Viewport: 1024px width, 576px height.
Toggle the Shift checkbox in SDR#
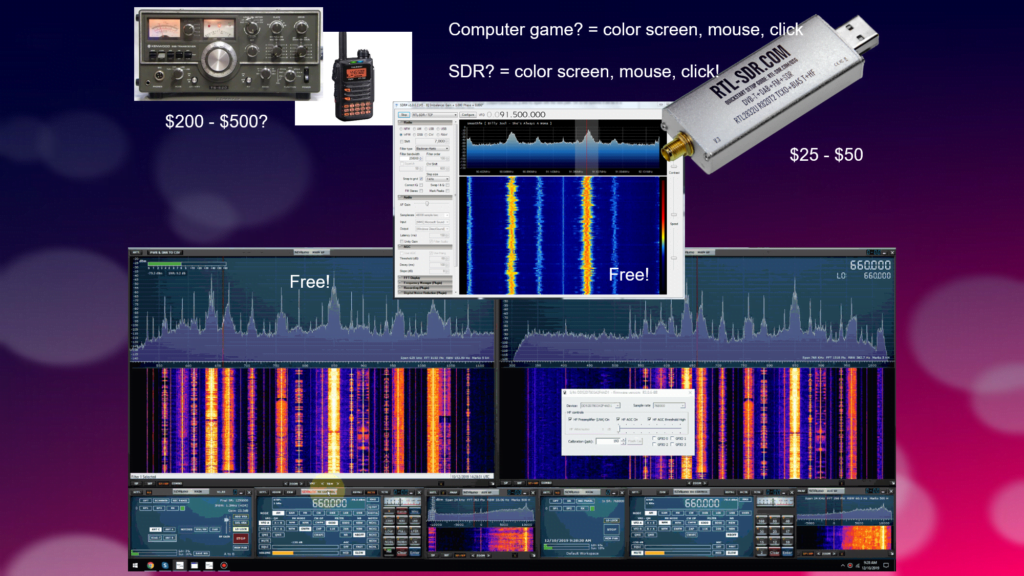(402, 141)
